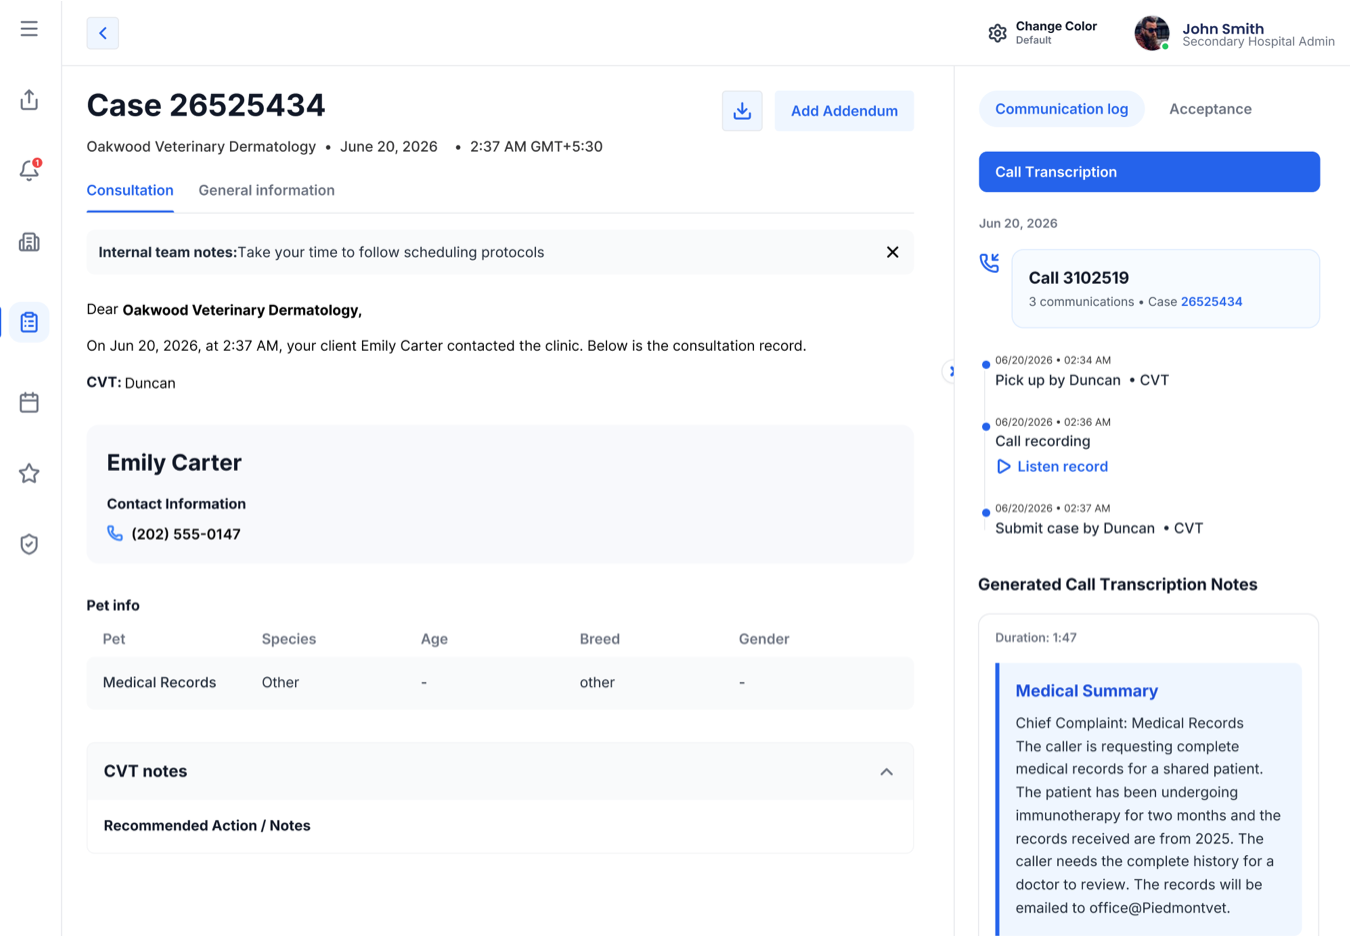
Task: Switch to General information tab
Action: point(266,190)
